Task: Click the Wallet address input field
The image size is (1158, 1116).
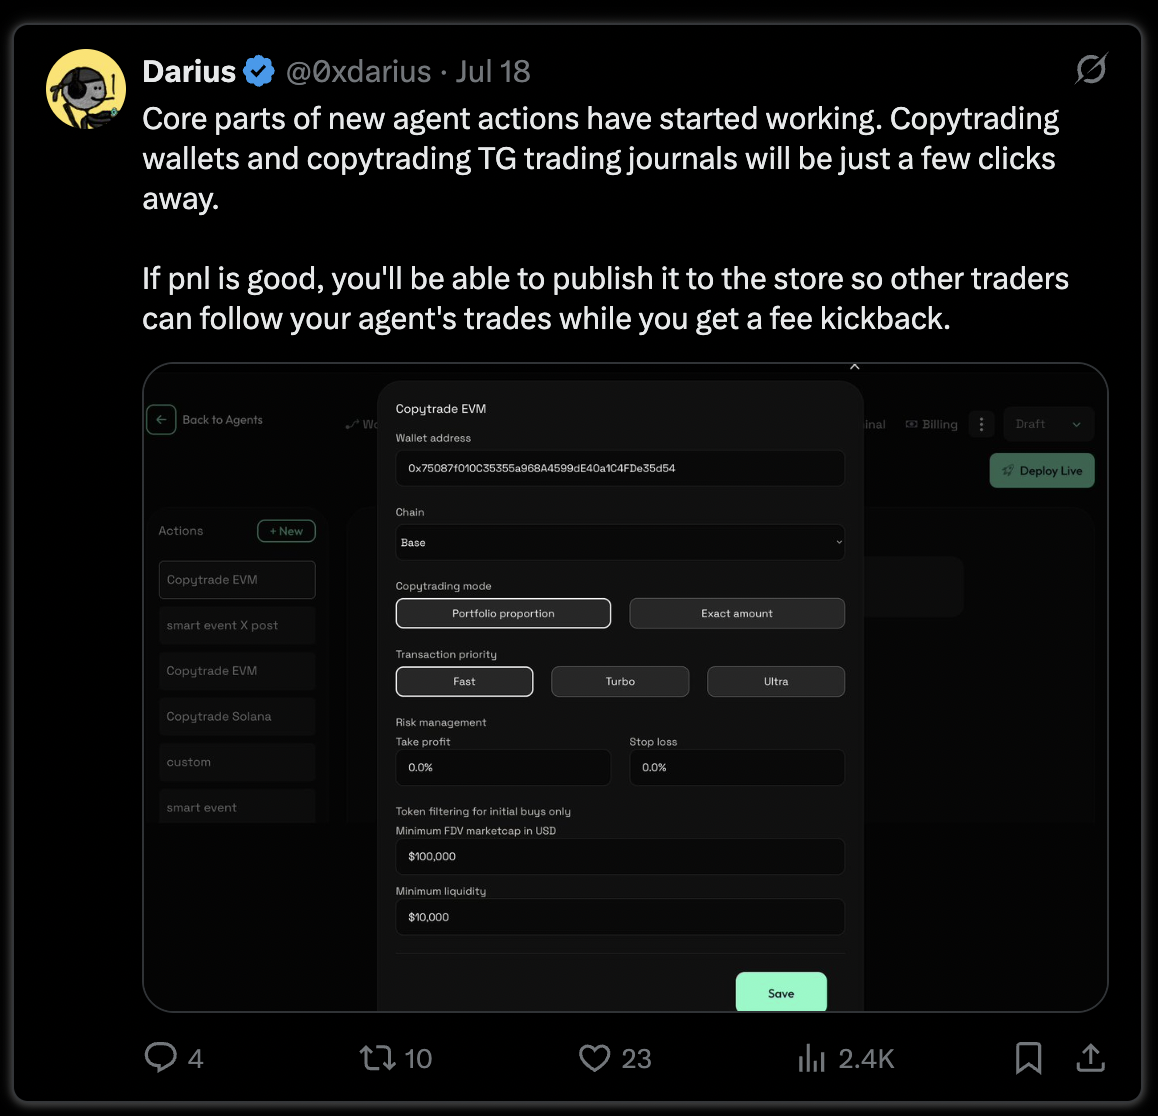Action: click(x=620, y=468)
